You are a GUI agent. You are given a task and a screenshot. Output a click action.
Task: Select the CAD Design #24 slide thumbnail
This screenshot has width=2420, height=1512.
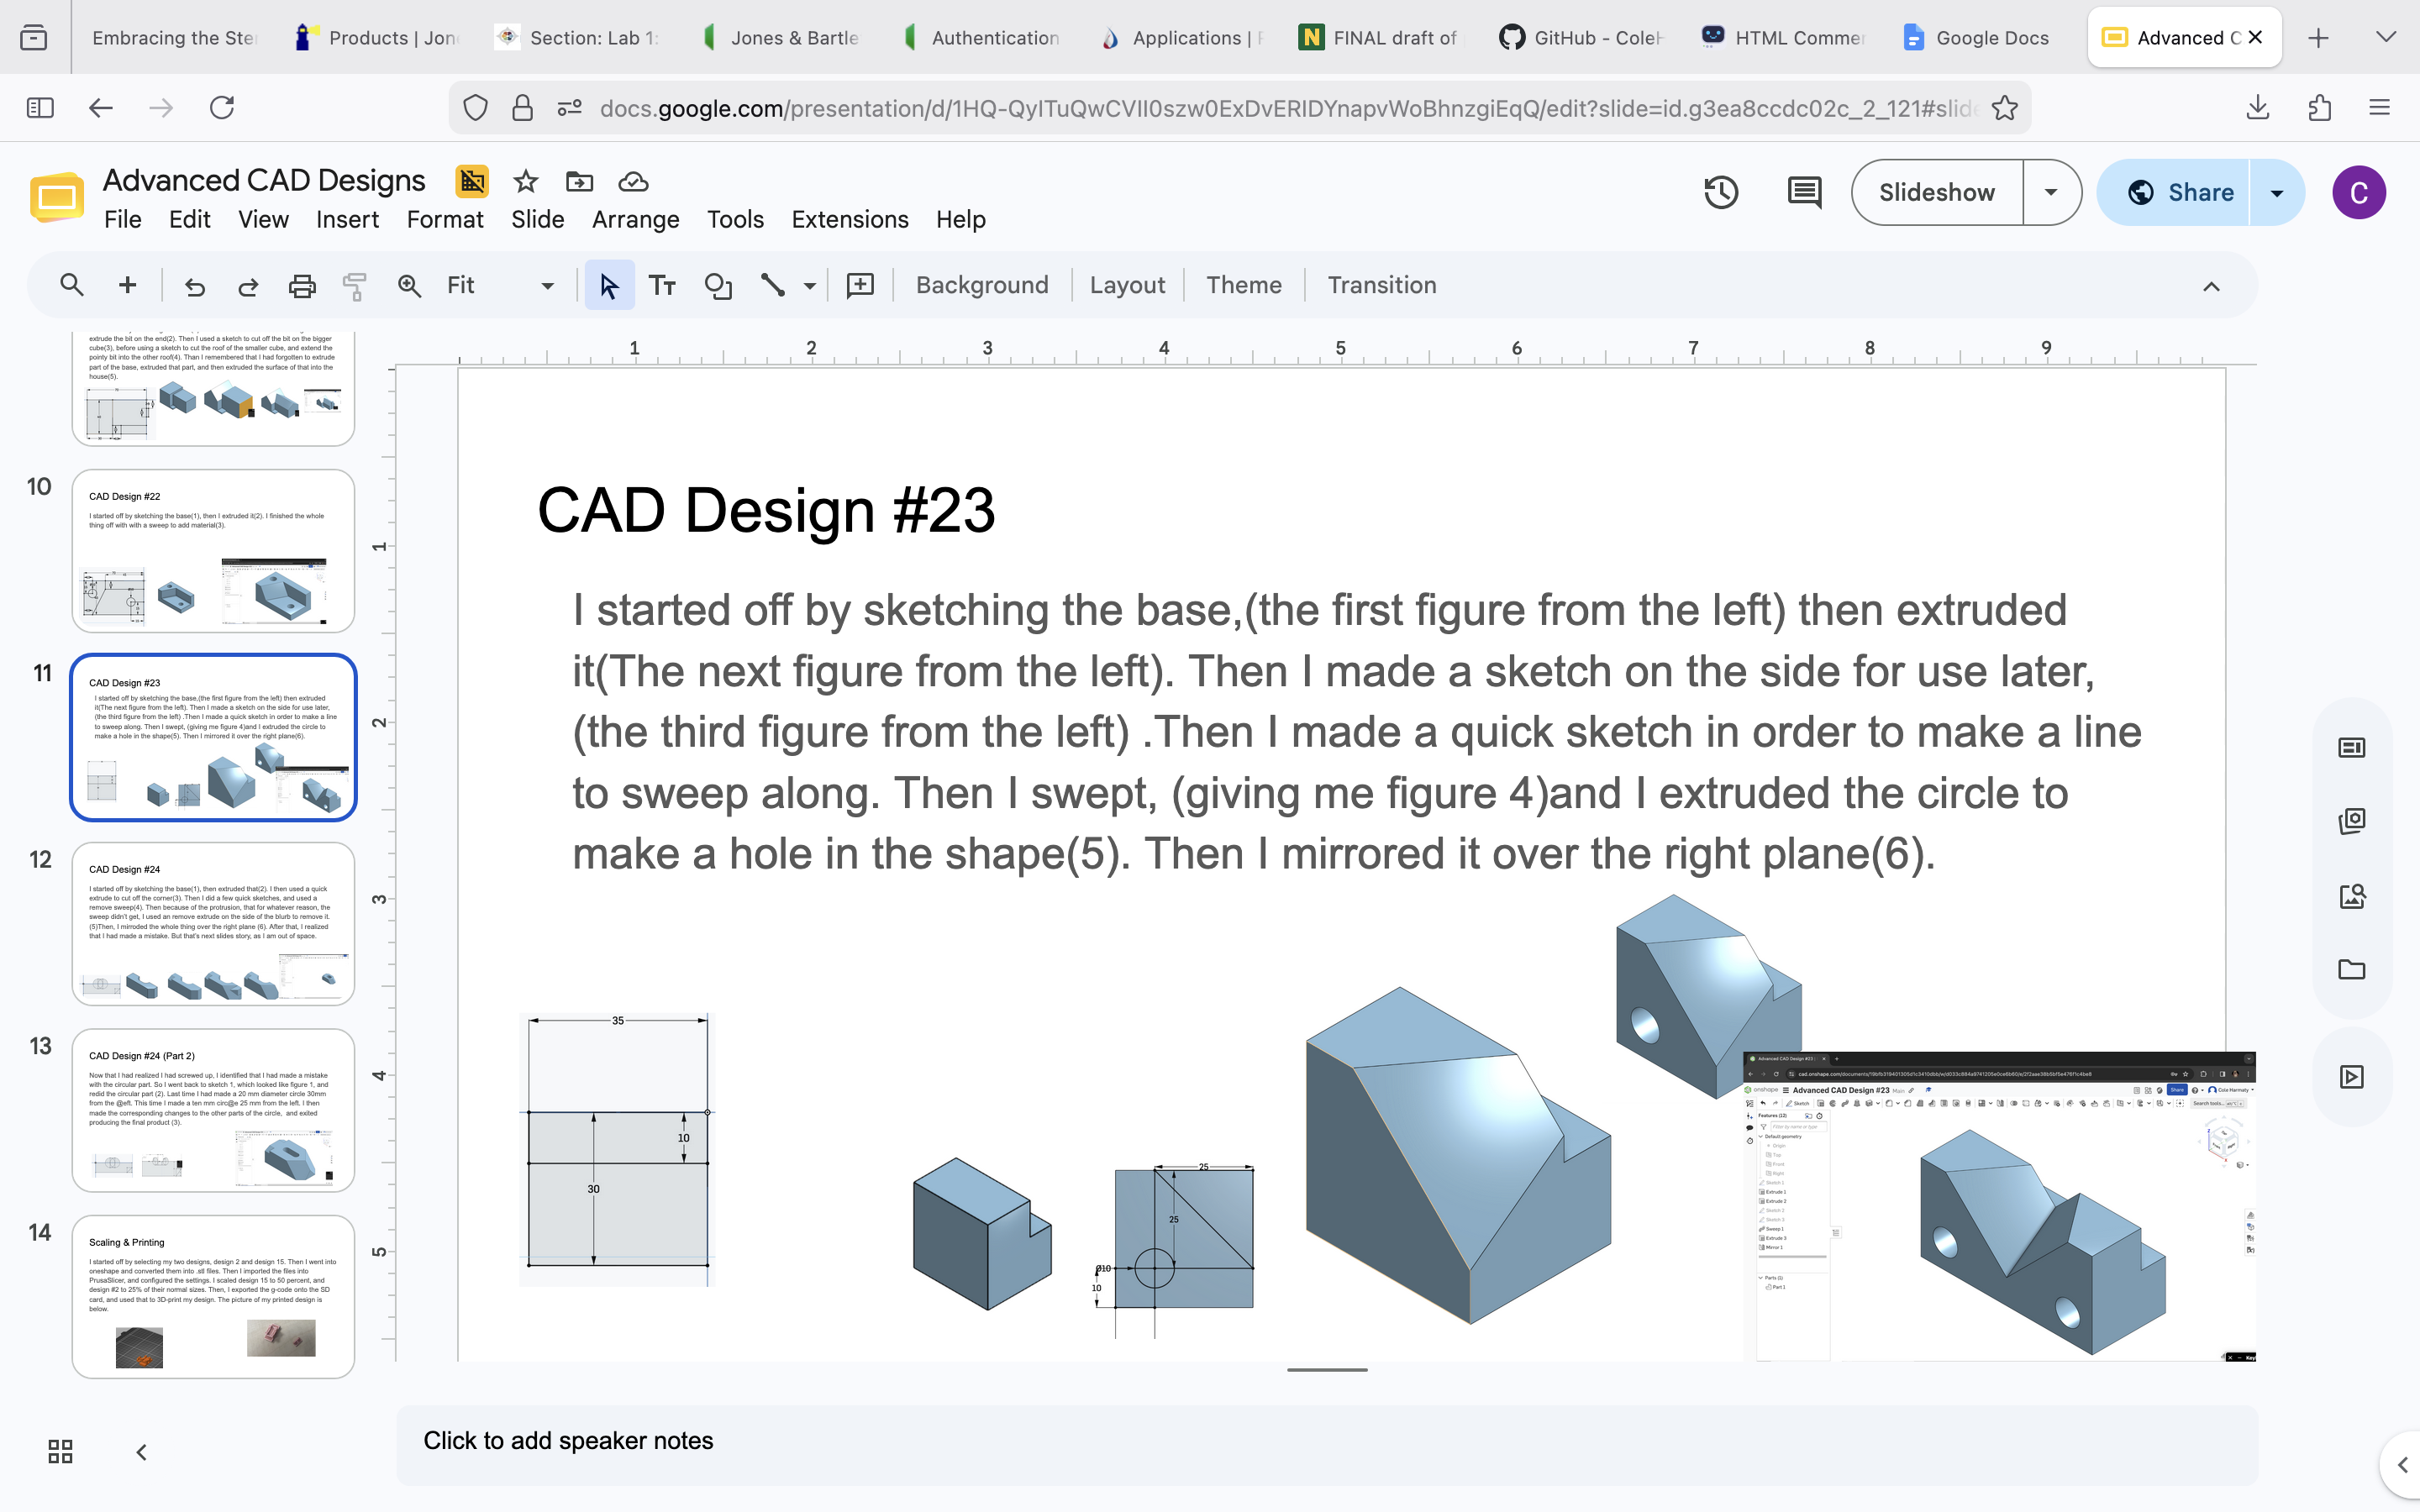point(213,923)
